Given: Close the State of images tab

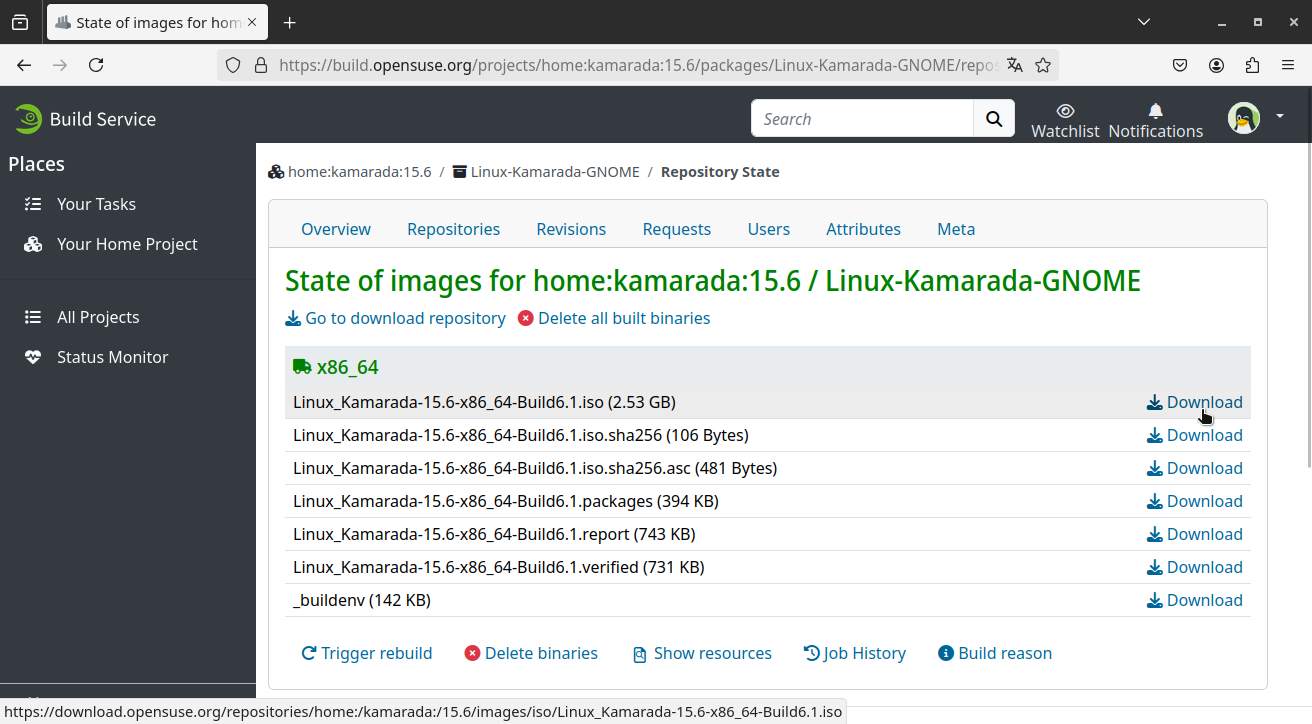Looking at the screenshot, I should pos(253,22).
